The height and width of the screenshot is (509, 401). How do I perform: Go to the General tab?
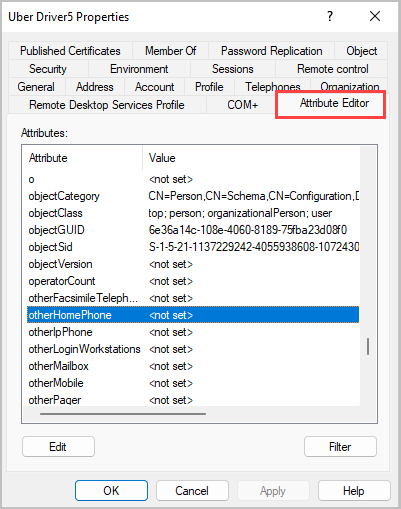point(36,87)
